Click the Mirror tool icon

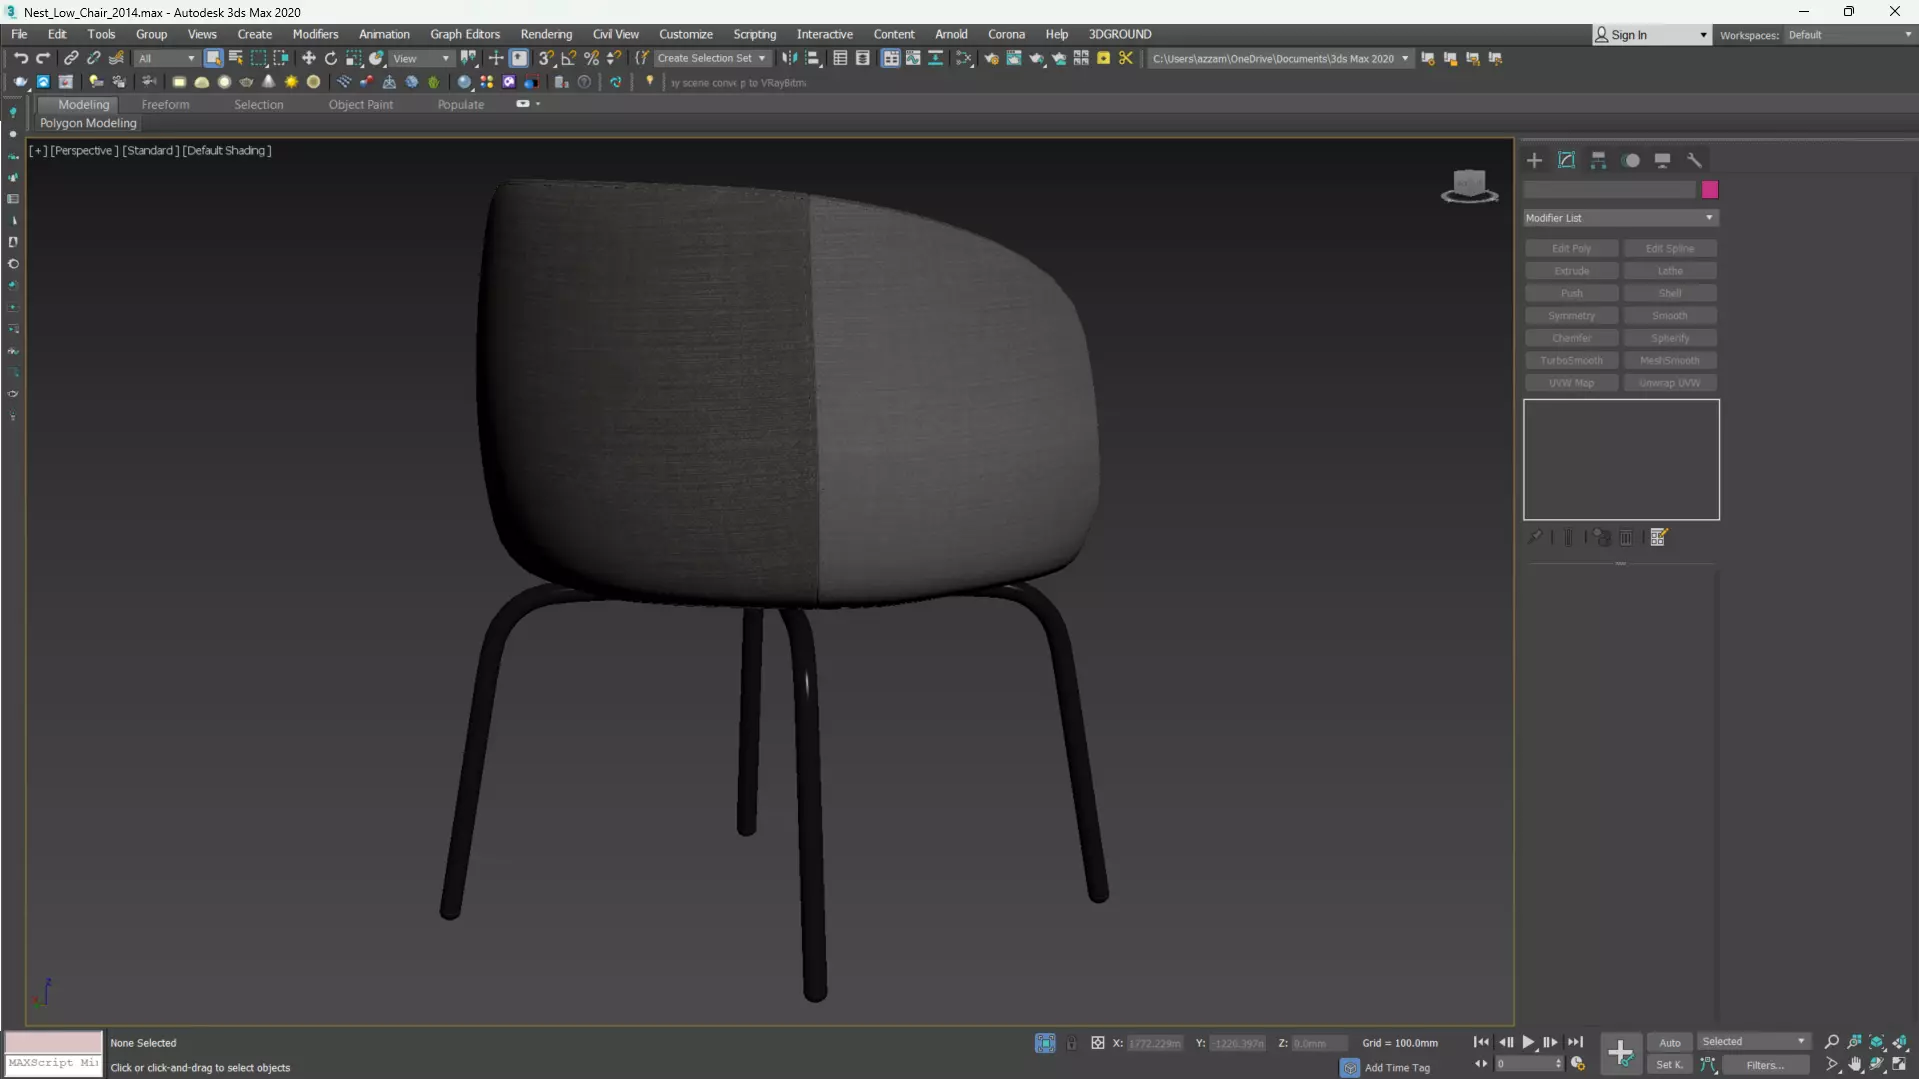pos(790,58)
